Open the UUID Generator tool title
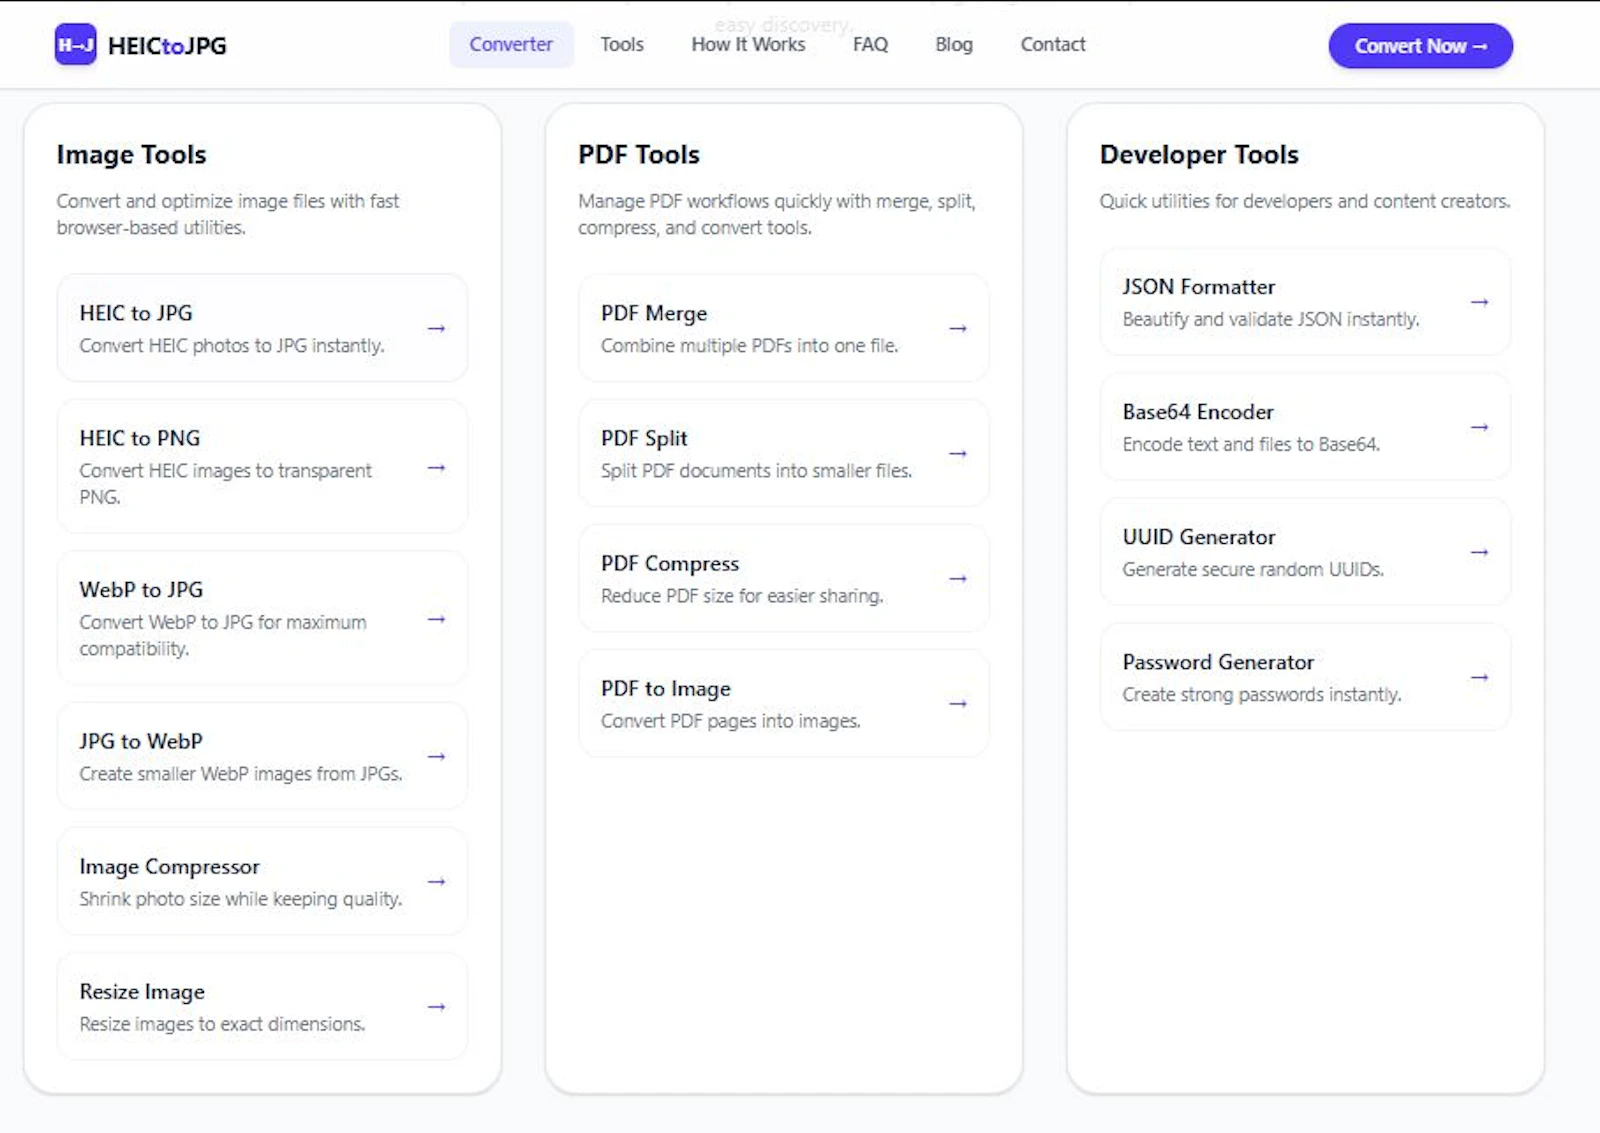Screen dimensions: 1600x1133 [1199, 537]
